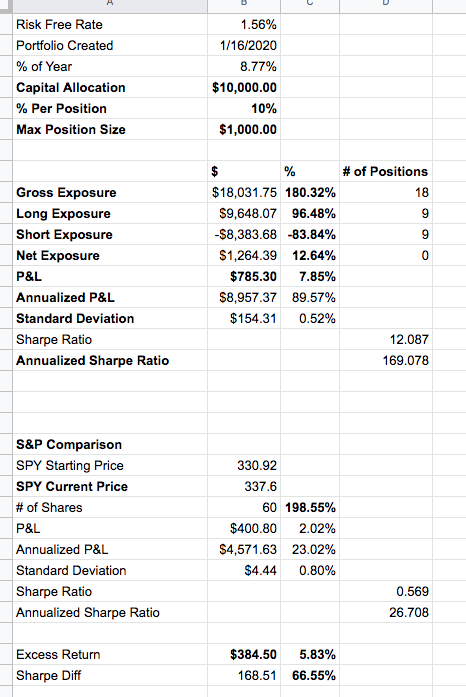Click the Annualized P&L 89.57% cell
Screen dimensions: 466x697
[310, 297]
